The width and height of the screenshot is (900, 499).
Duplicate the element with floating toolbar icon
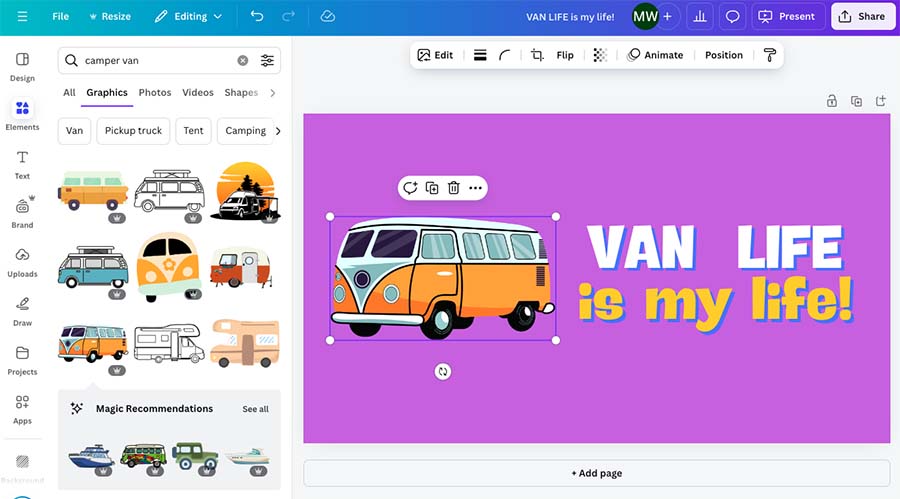(432, 188)
